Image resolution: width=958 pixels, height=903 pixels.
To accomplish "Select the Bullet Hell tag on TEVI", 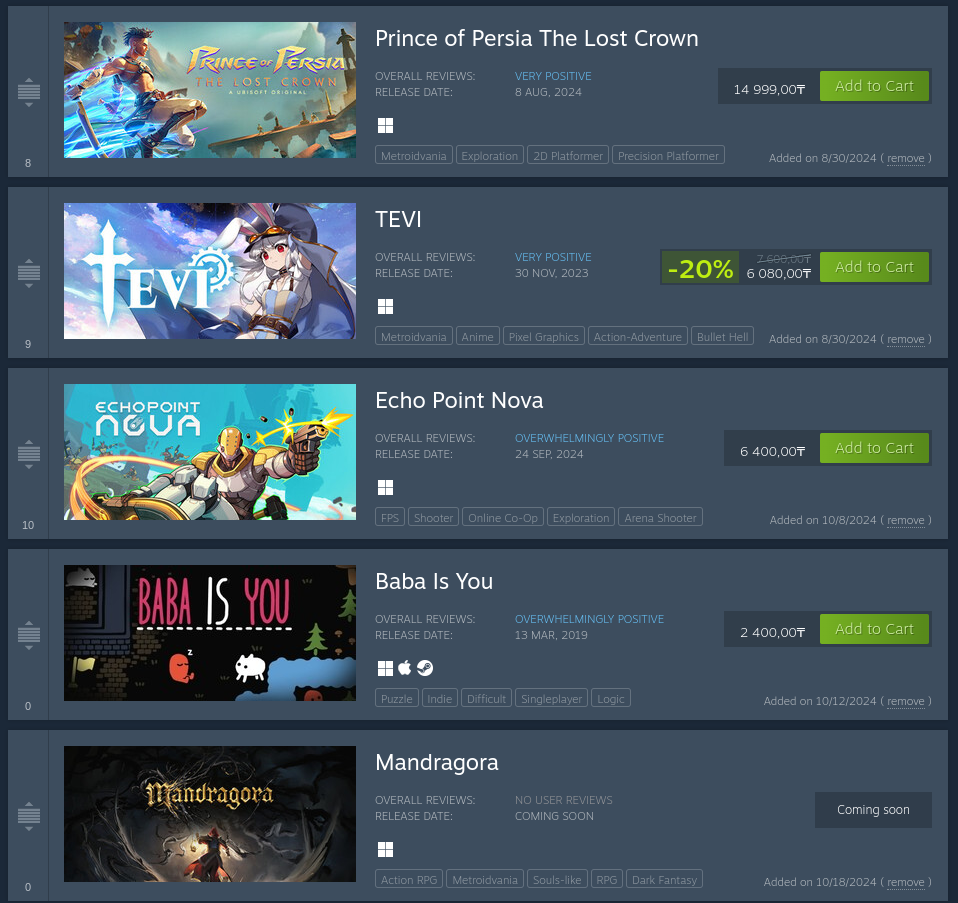I will pos(722,337).
